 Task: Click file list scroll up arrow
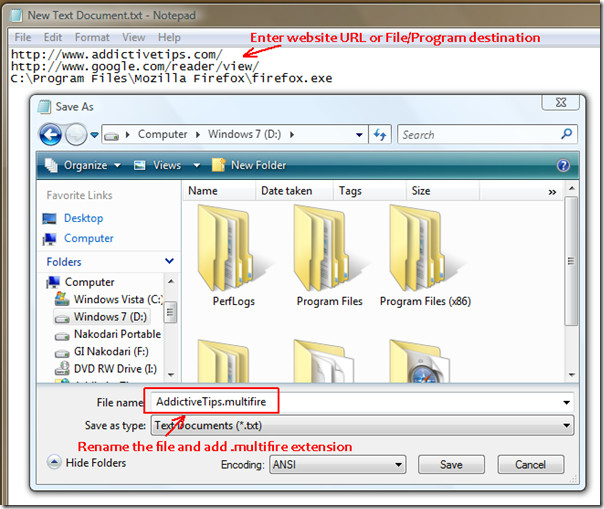[572, 188]
